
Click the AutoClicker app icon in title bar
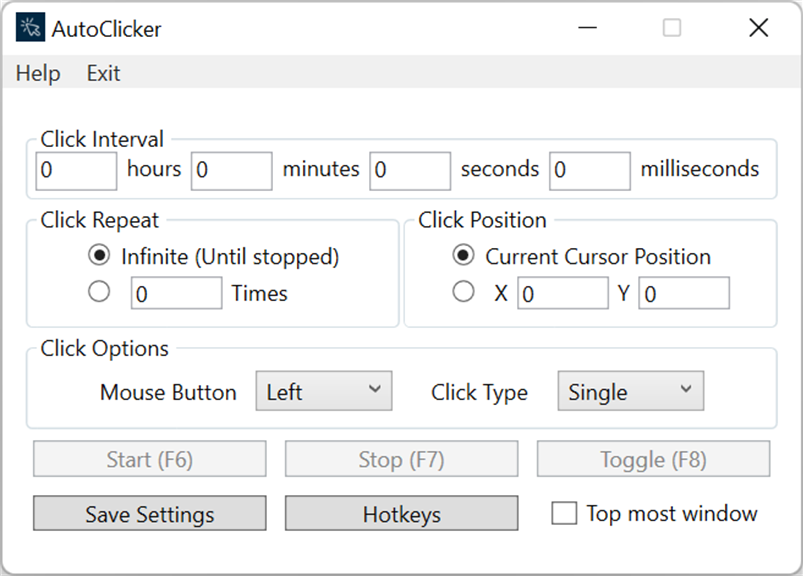(x=30, y=28)
